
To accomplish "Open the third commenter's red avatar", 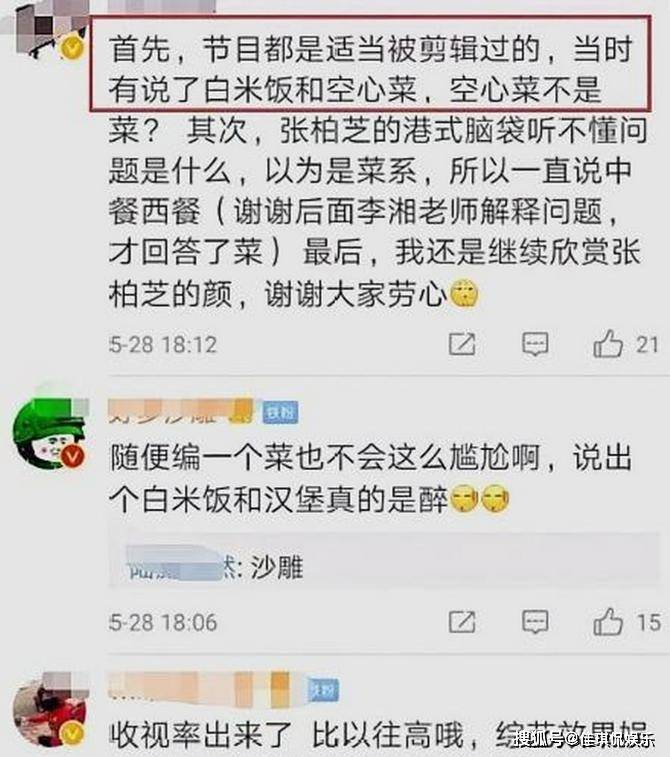I will tap(50, 710).
